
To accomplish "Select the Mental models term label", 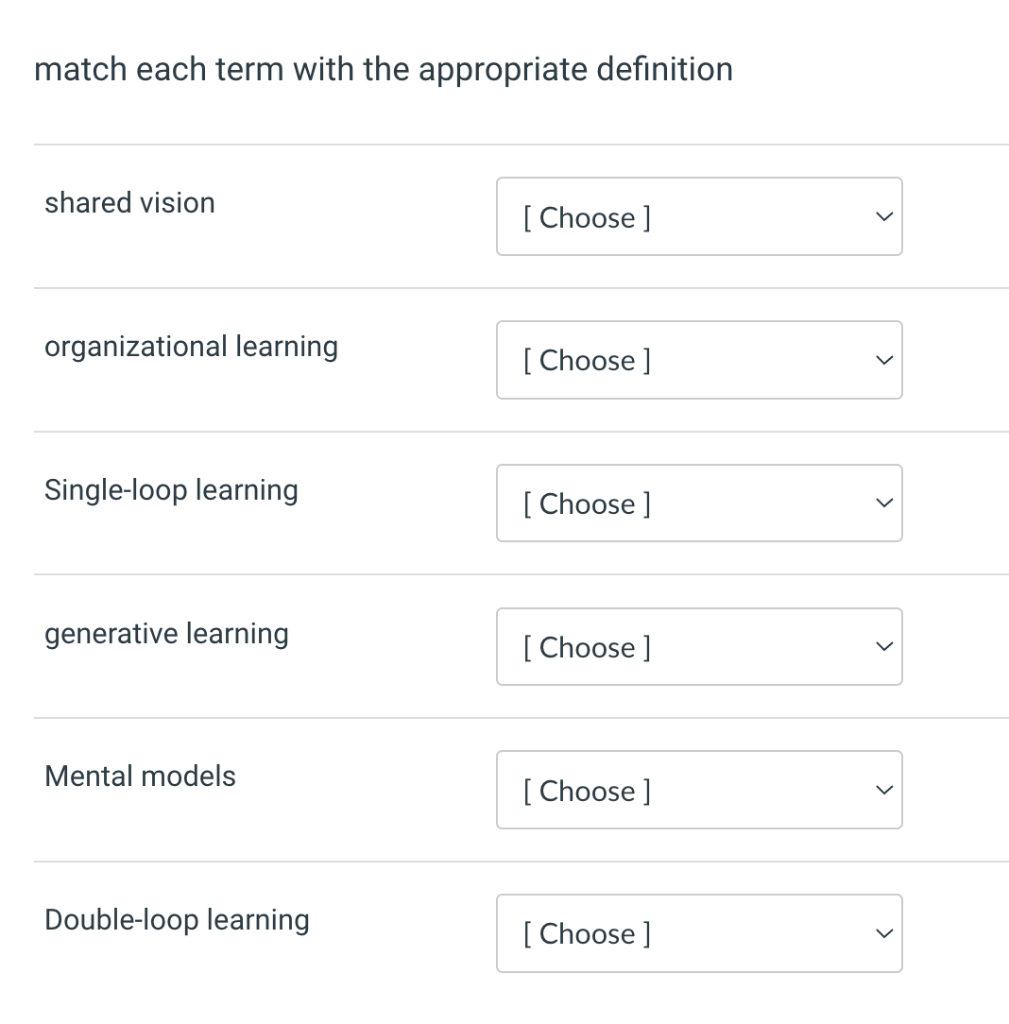I will 139,776.
